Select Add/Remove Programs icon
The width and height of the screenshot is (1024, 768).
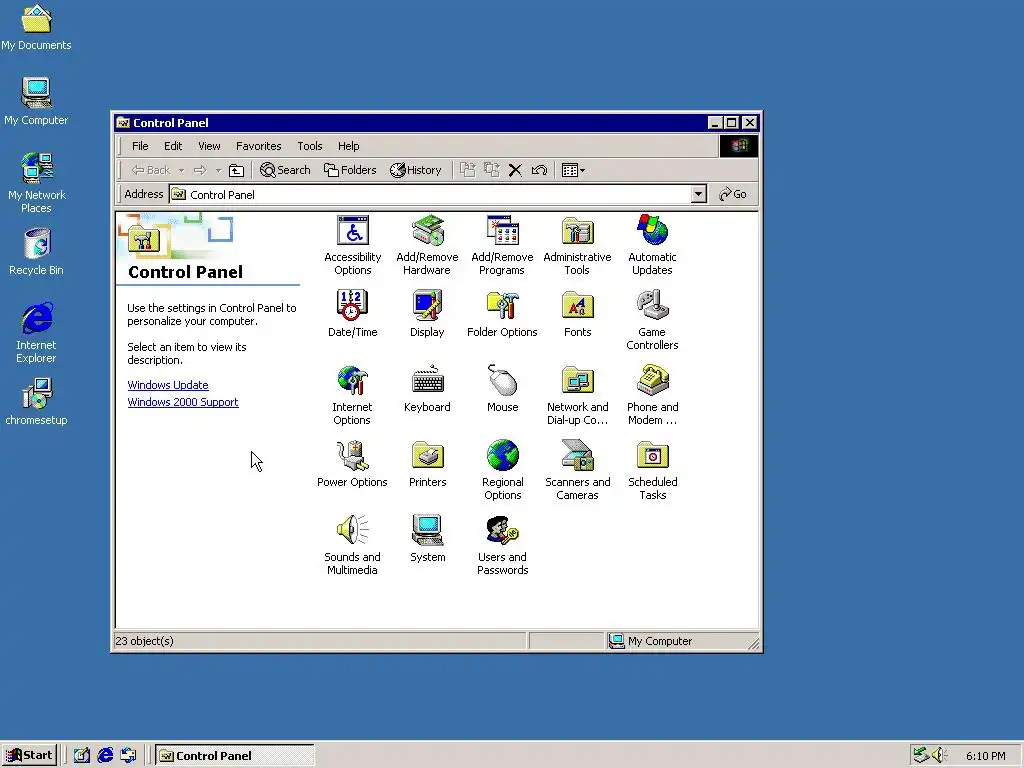[502, 231]
